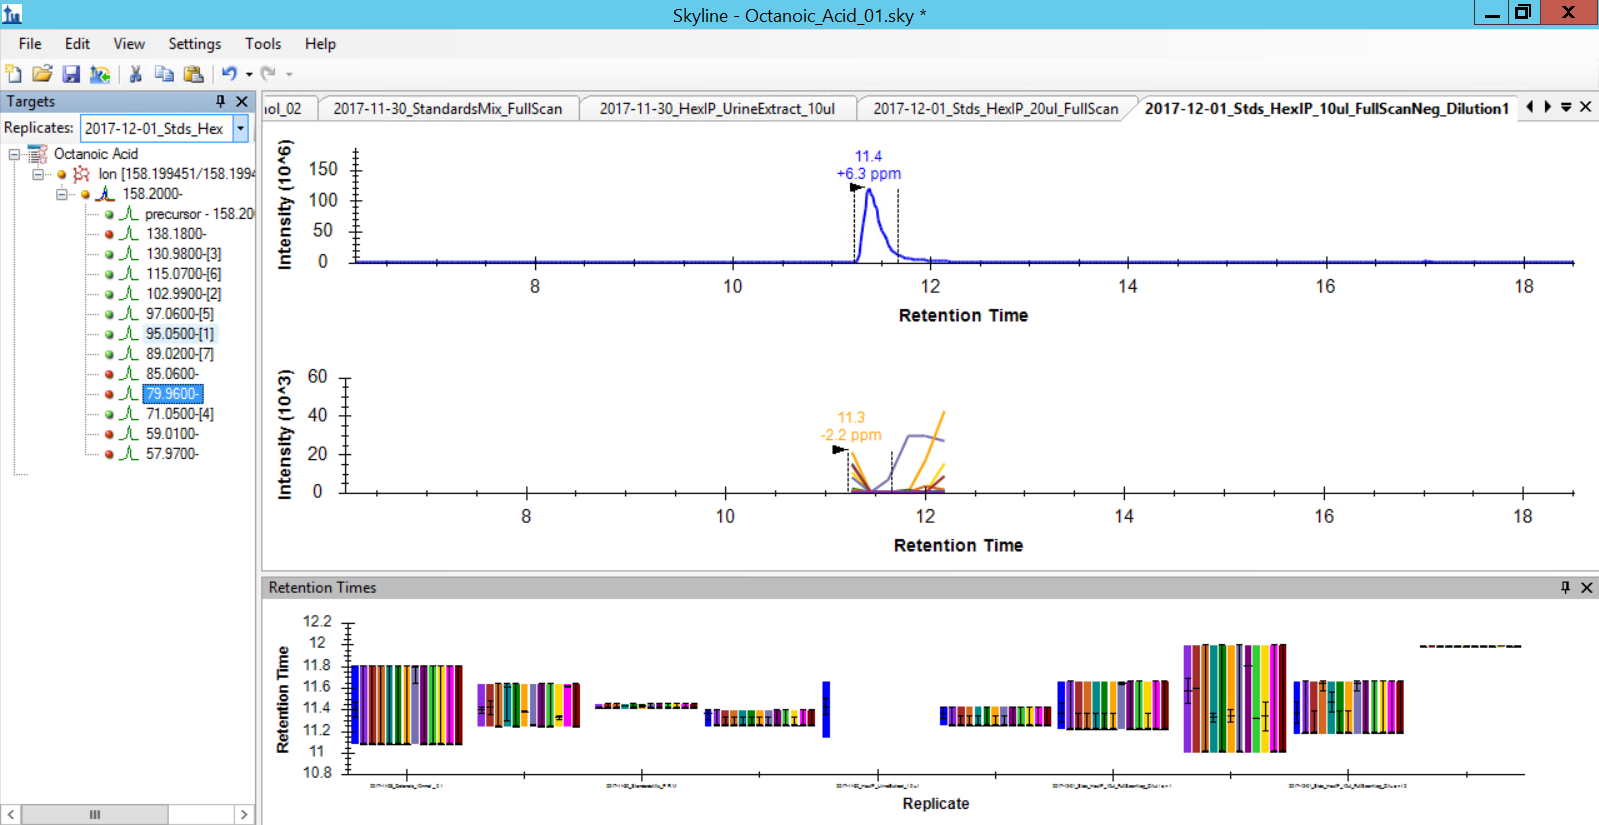Select the 2017-11-30_HexIP_UrineExtract_10ul tab
Image resolution: width=1599 pixels, height=825 pixels.
click(716, 109)
